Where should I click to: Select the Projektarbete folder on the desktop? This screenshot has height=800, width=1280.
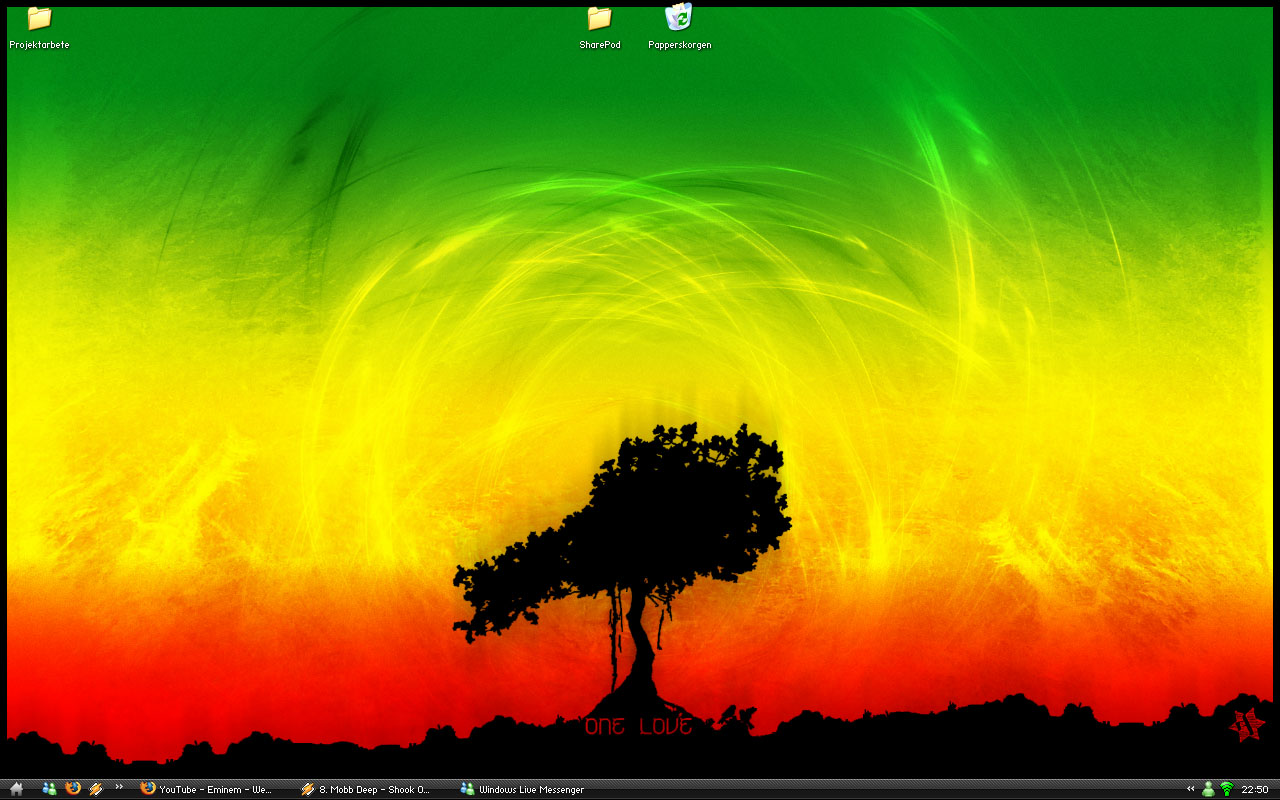[x=39, y=27]
